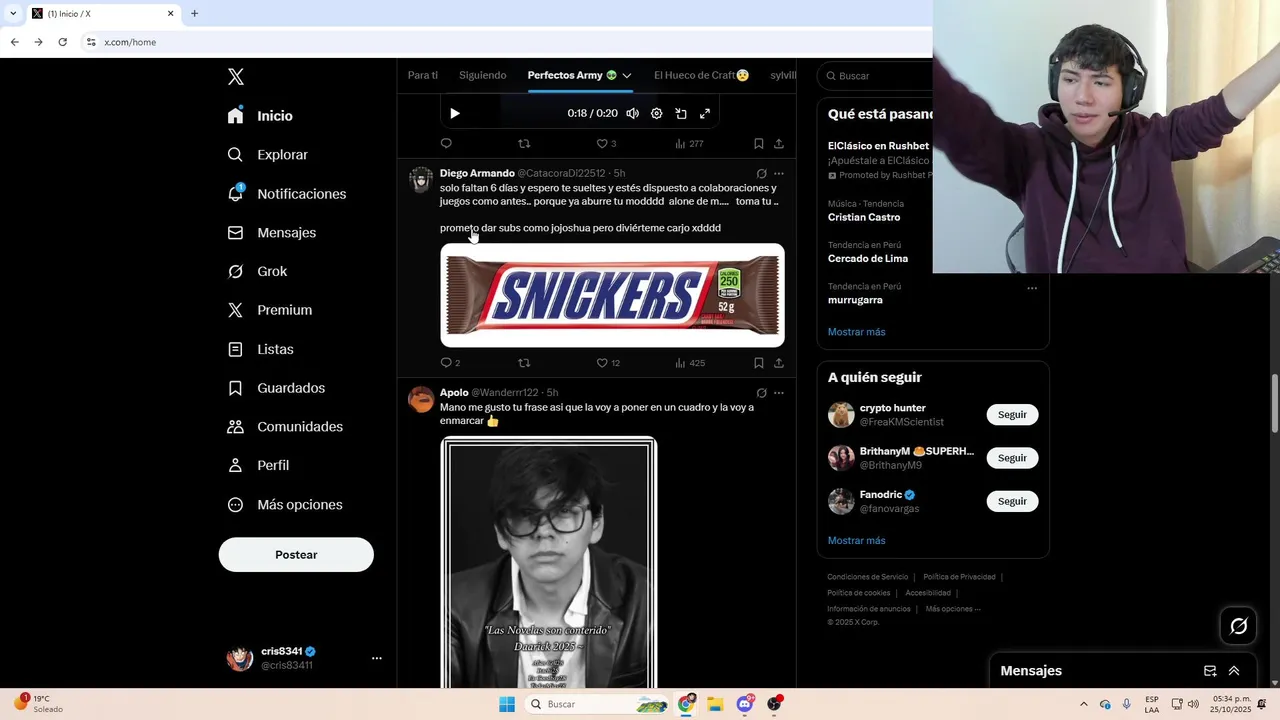Play the video in the top post
Screen dimensions: 1280x720
coord(455,114)
